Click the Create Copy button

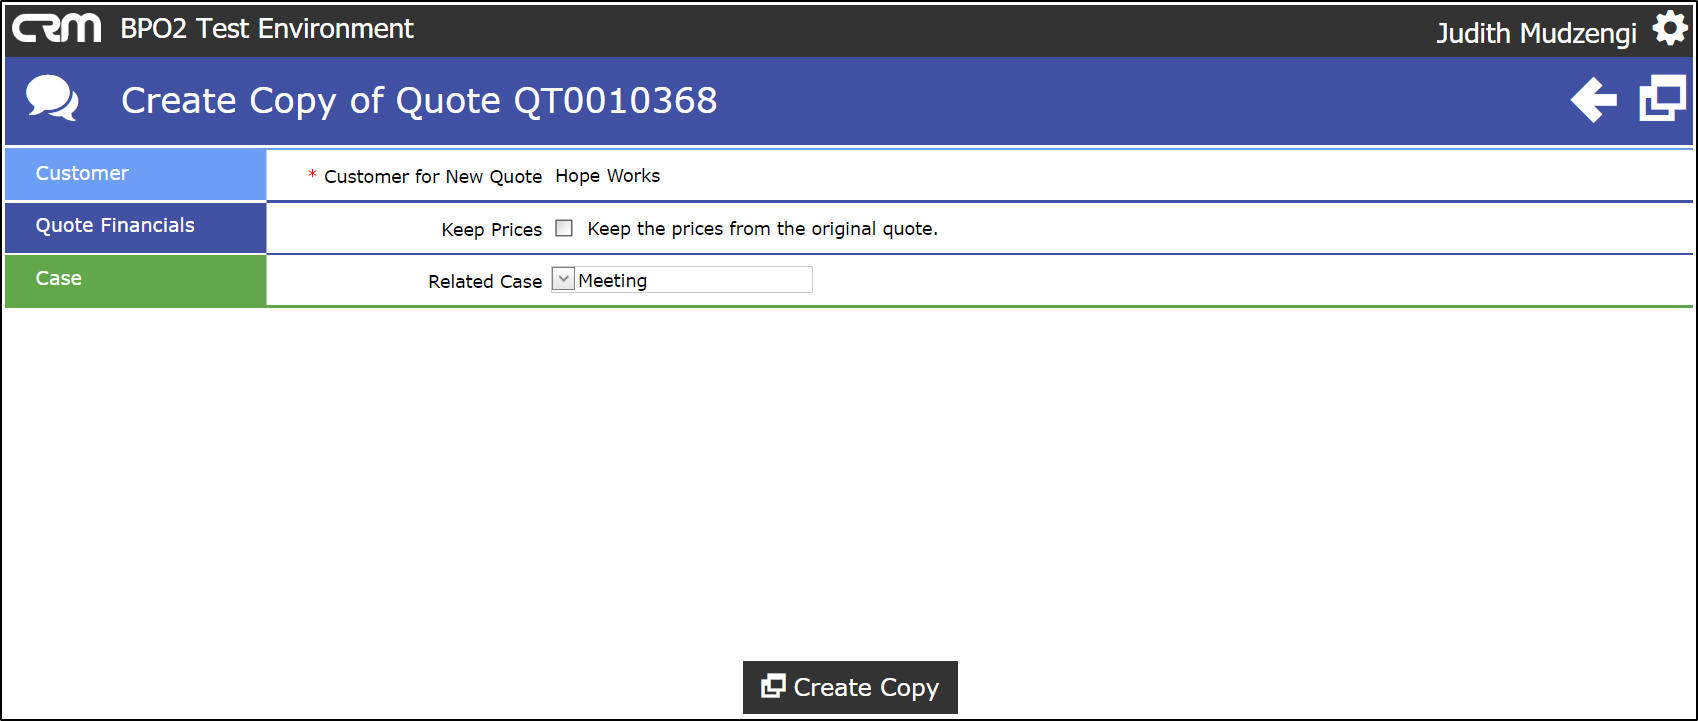(x=850, y=687)
